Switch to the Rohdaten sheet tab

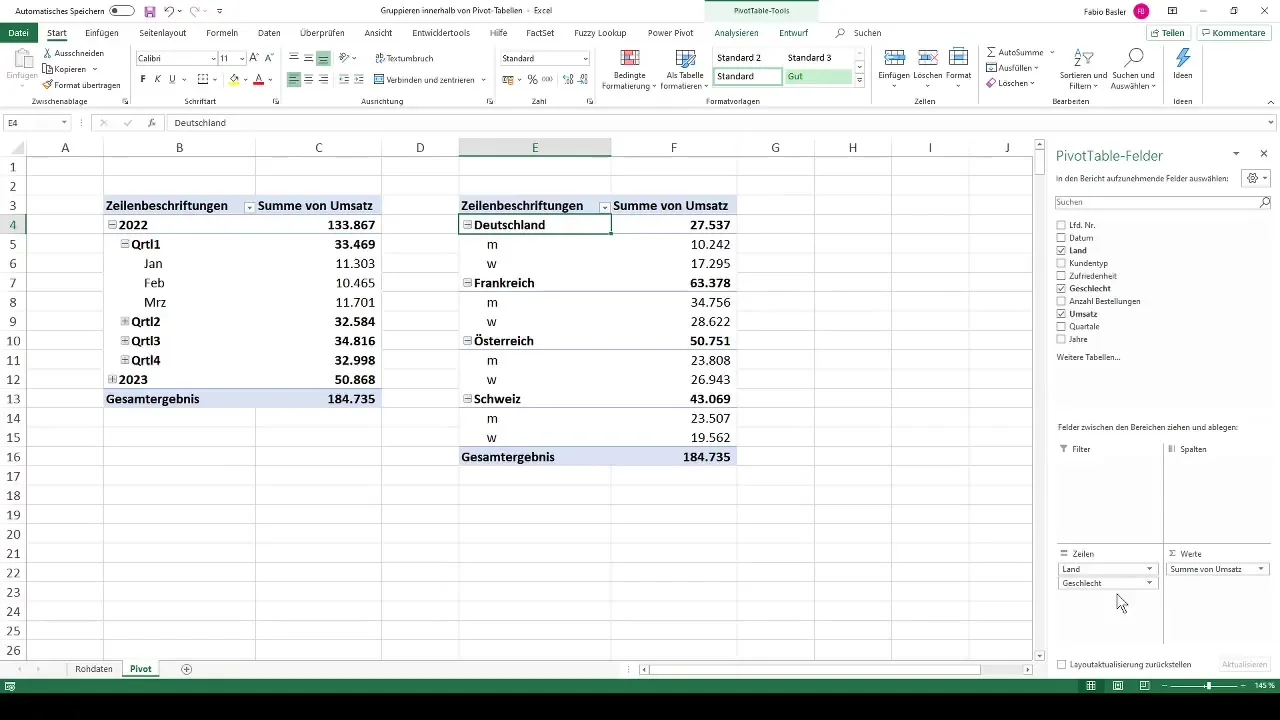click(x=94, y=669)
